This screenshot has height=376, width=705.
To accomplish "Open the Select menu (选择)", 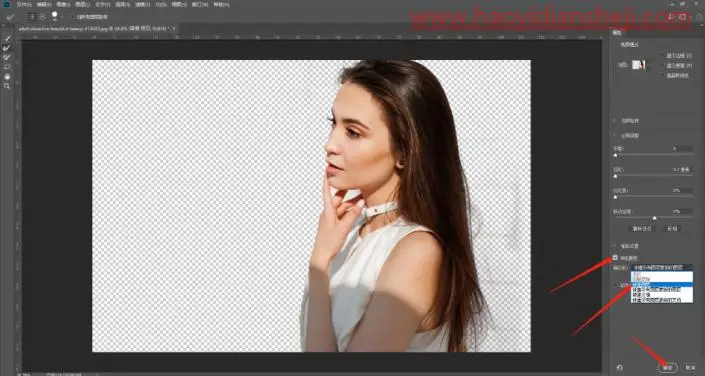I will point(123,5).
